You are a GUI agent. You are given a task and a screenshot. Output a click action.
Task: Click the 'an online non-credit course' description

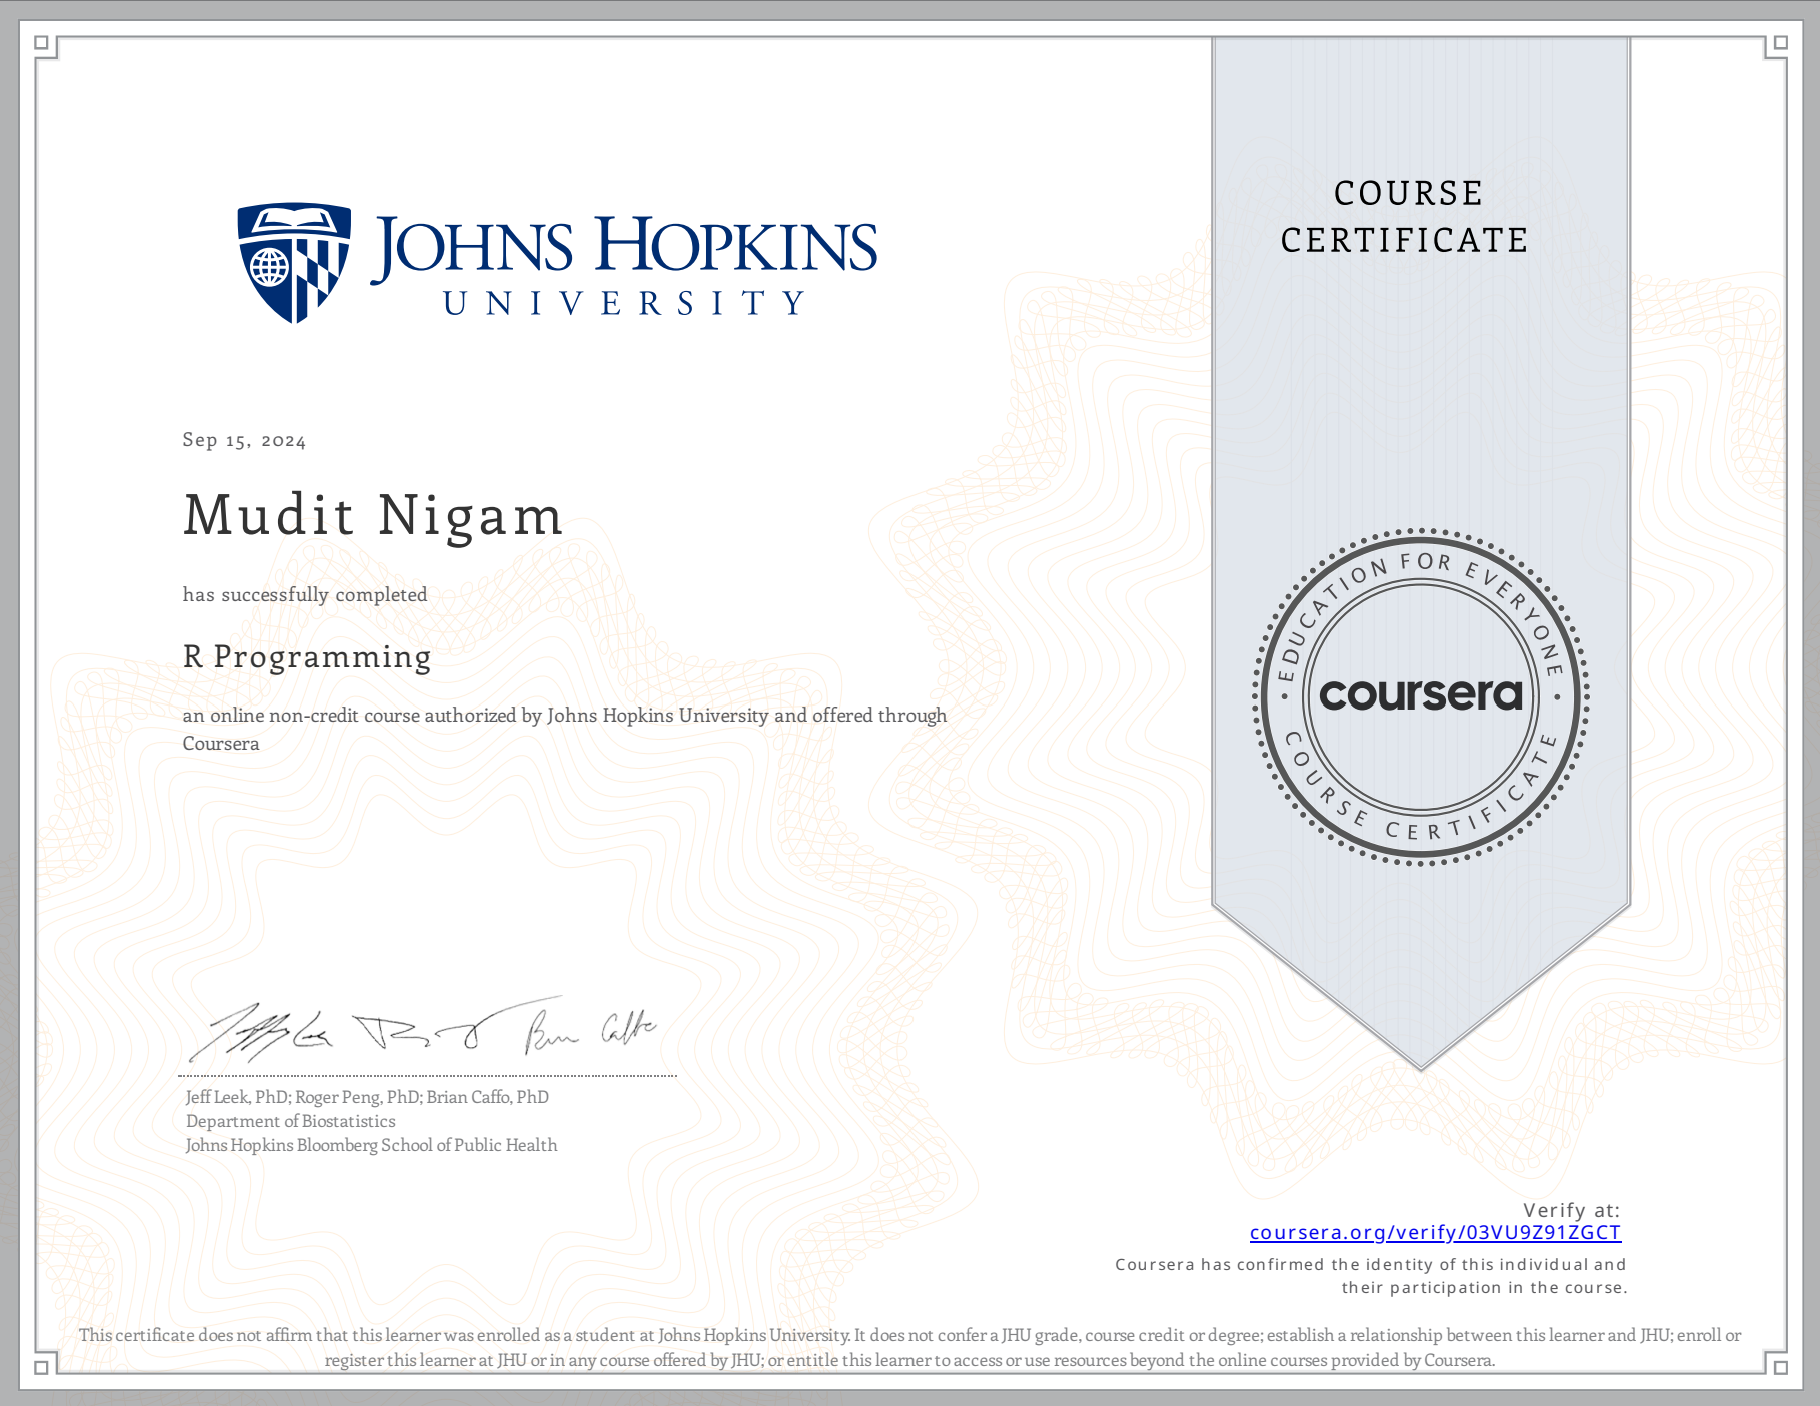pyautogui.click(x=564, y=729)
